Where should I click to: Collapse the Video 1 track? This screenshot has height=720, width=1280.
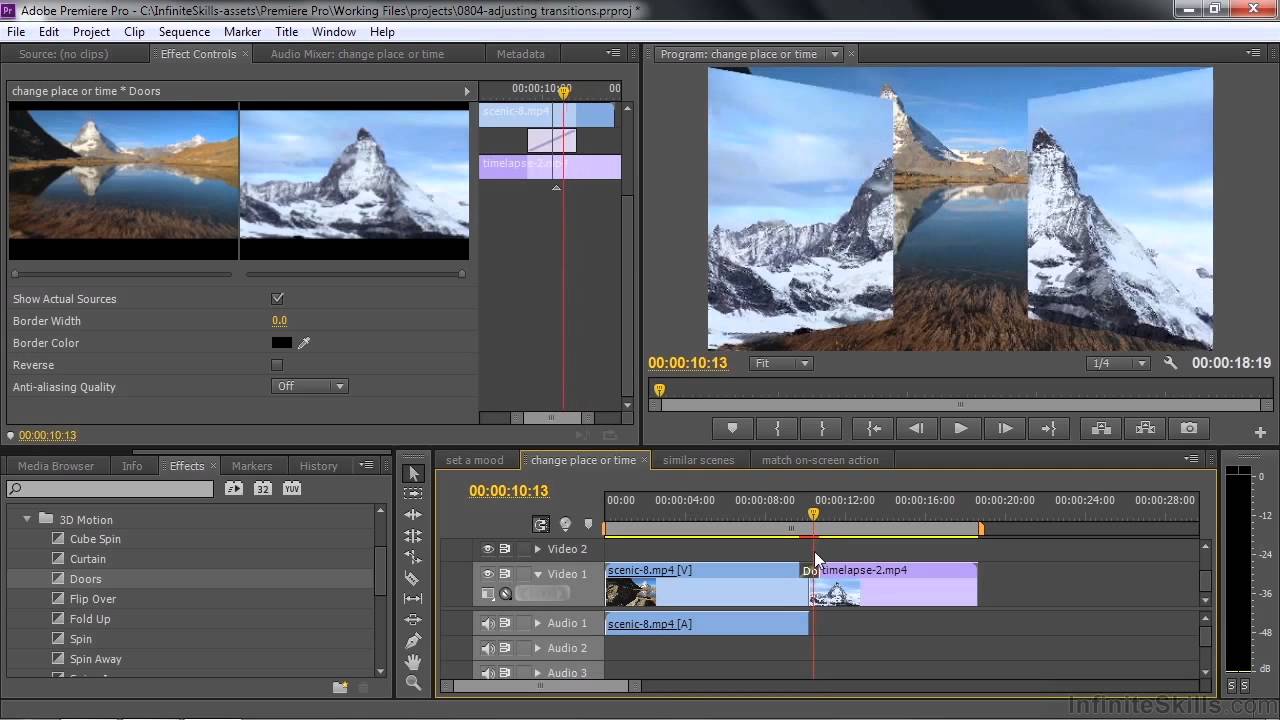click(x=538, y=574)
